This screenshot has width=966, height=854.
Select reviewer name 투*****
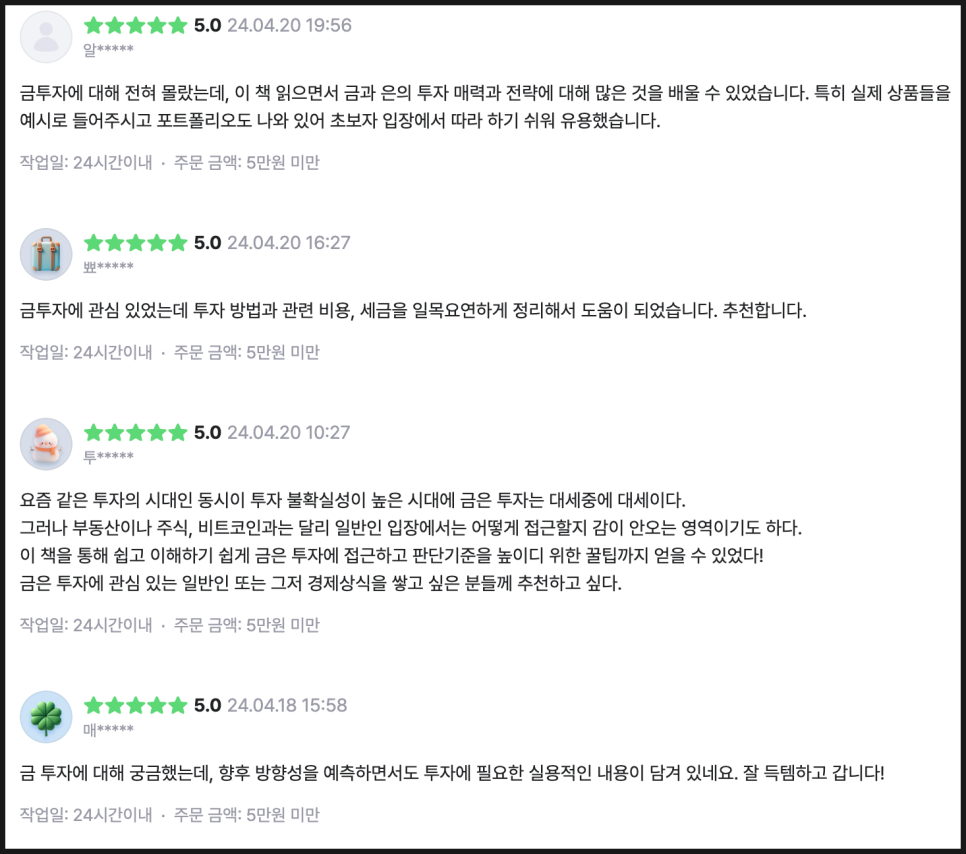point(108,457)
